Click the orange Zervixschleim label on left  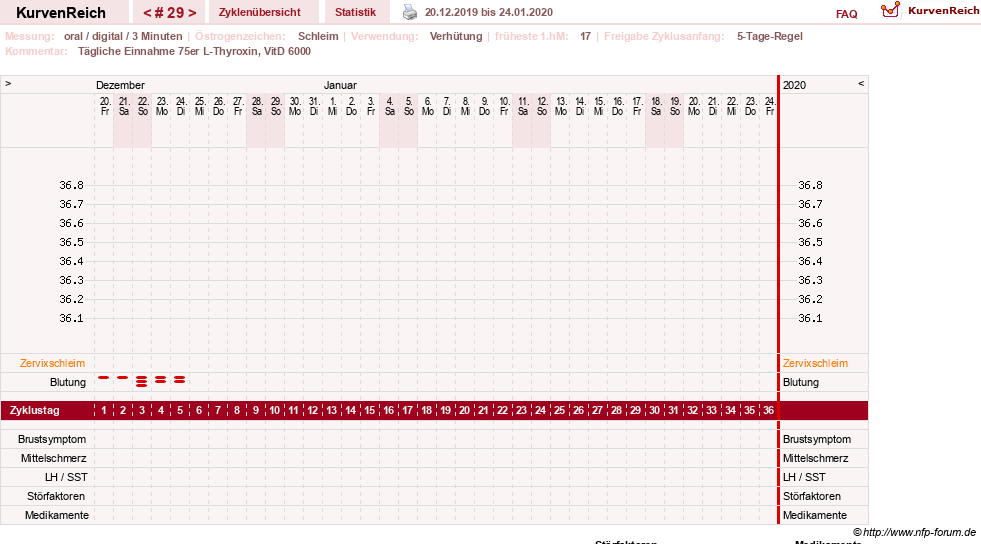53,363
